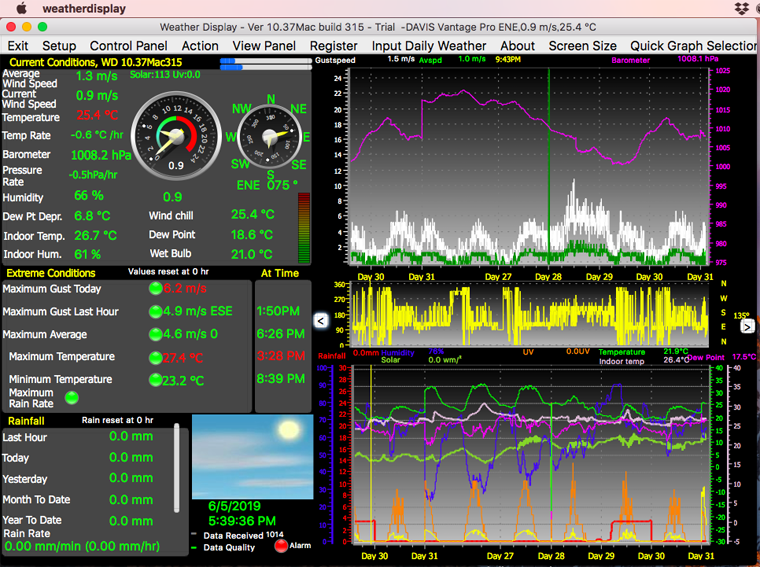Click the Rainfall section heading
The height and width of the screenshot is (567, 760).
(x=26, y=421)
